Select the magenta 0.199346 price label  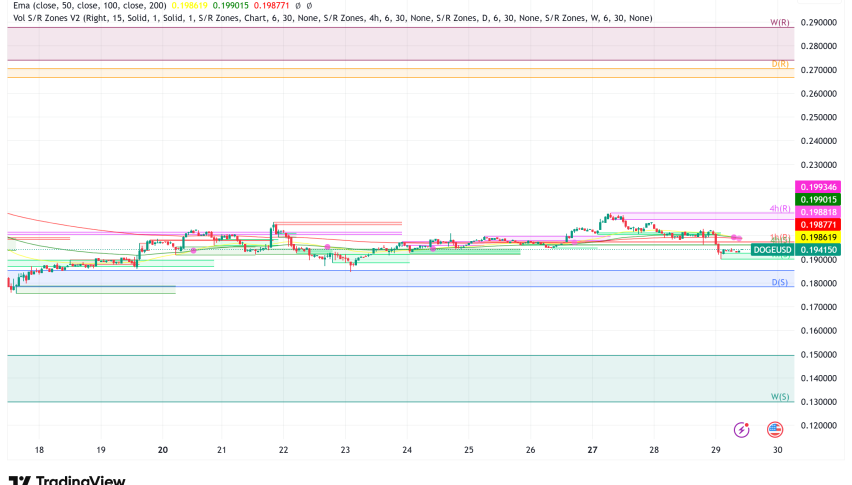pos(819,187)
